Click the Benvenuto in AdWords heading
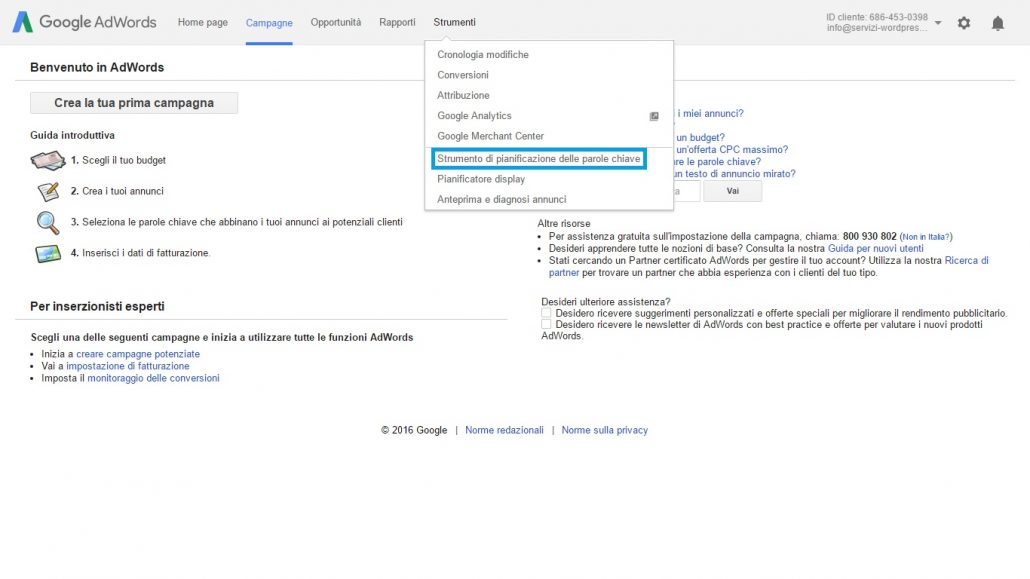This screenshot has height=579, width=1030. pyautogui.click(x=97, y=67)
